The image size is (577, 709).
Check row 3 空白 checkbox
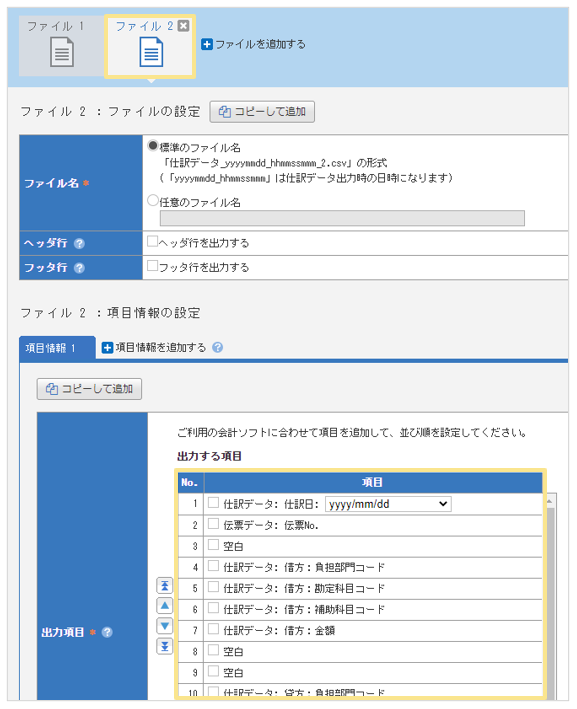click(213, 544)
